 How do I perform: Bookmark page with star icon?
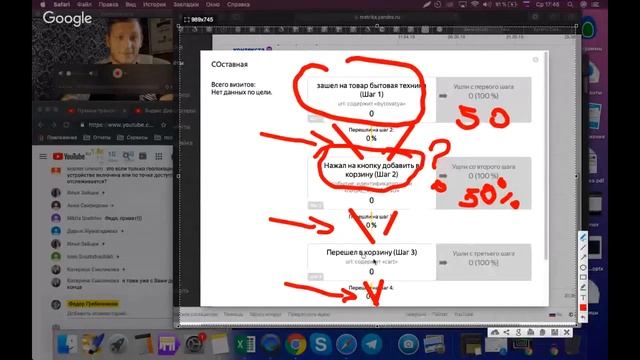(x=163, y=125)
